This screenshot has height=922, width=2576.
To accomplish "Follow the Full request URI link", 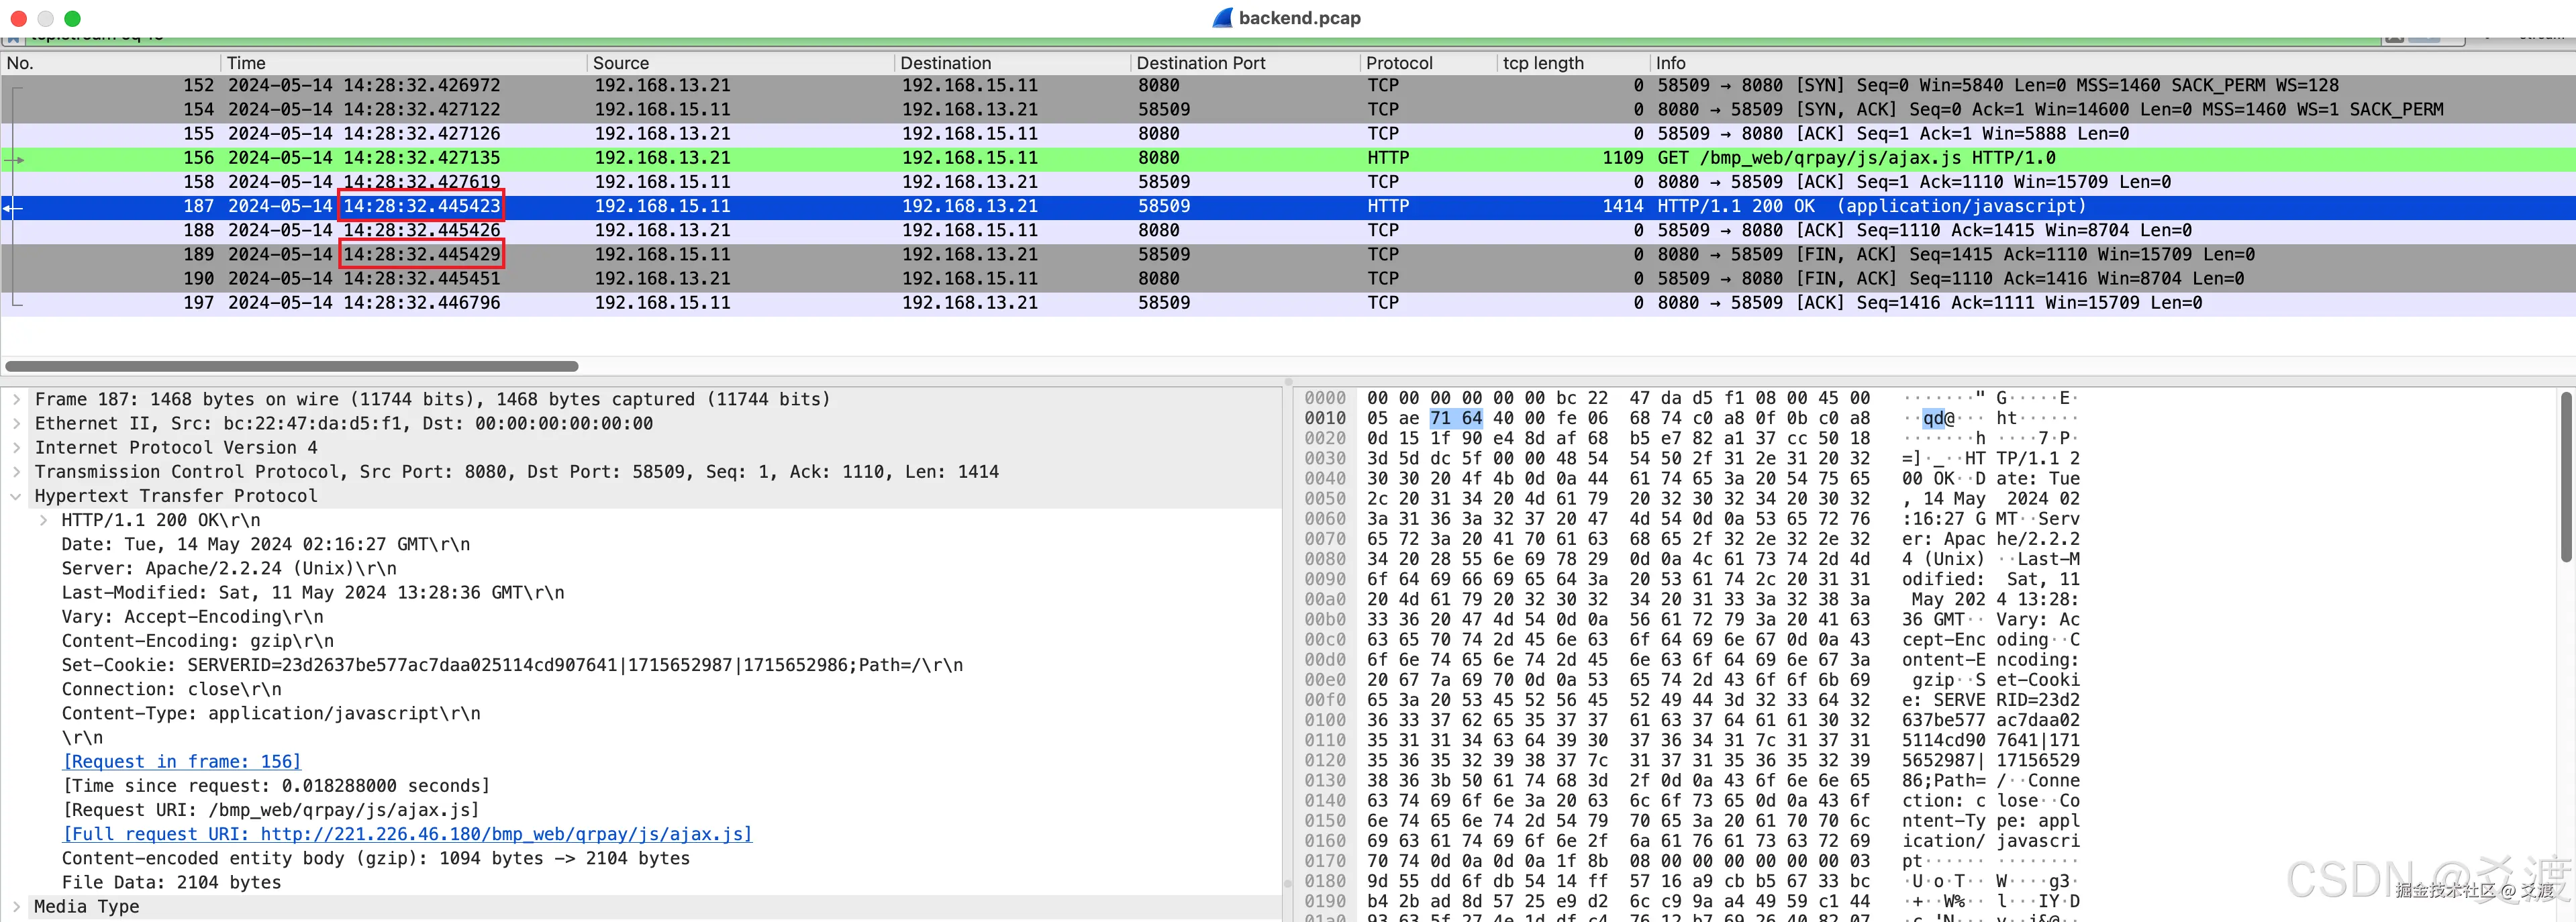I will [406, 834].
